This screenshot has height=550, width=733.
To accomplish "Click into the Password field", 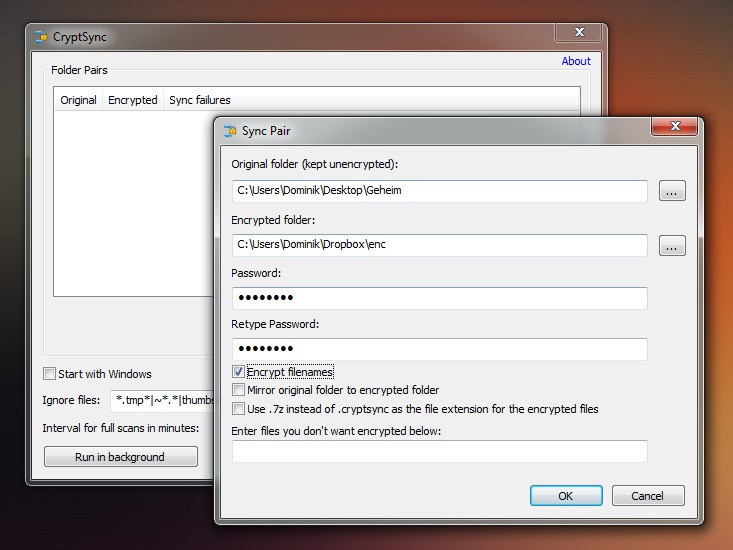I will pyautogui.click(x=439, y=298).
